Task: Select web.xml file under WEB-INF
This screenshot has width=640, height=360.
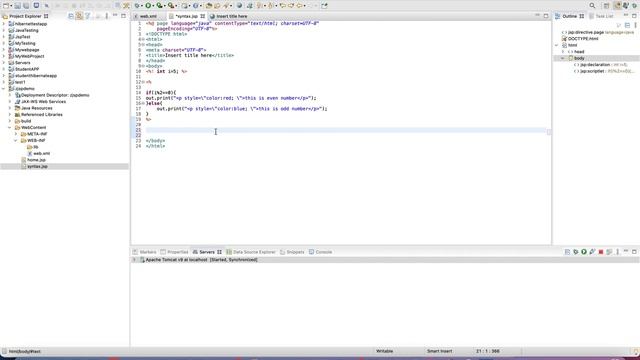Action: (x=42, y=153)
